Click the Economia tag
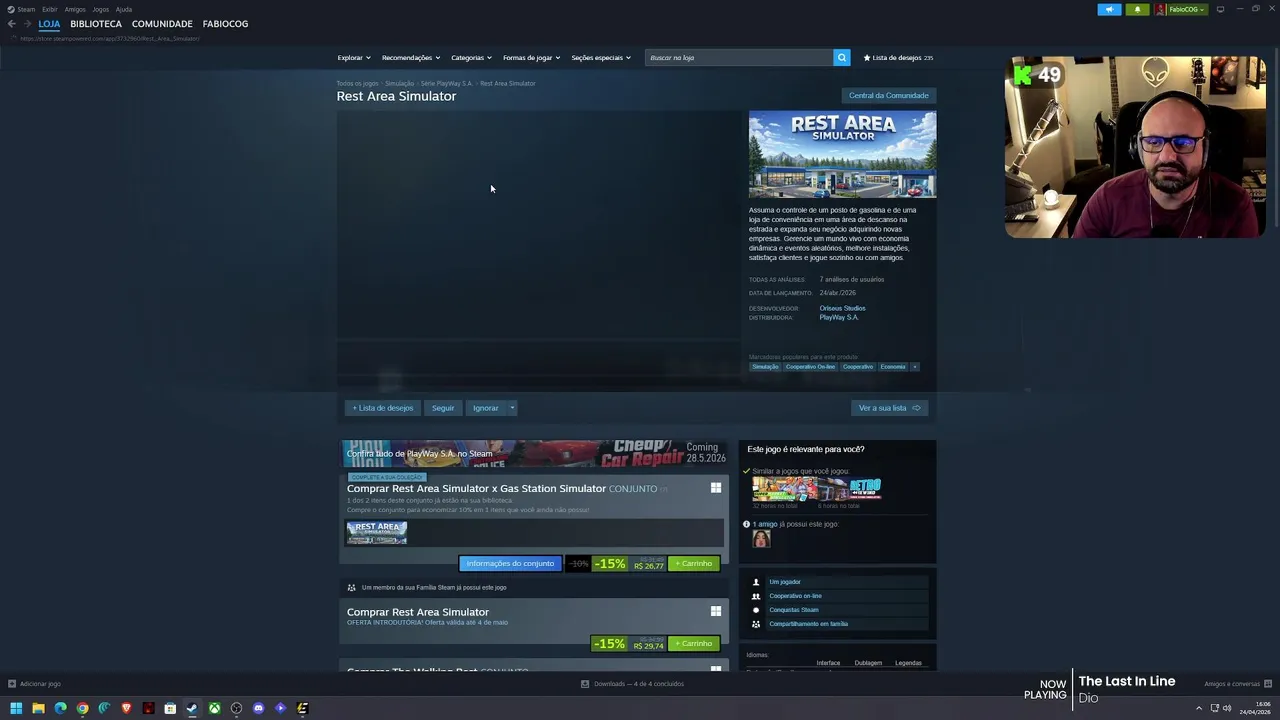The image size is (1280, 720). (893, 367)
